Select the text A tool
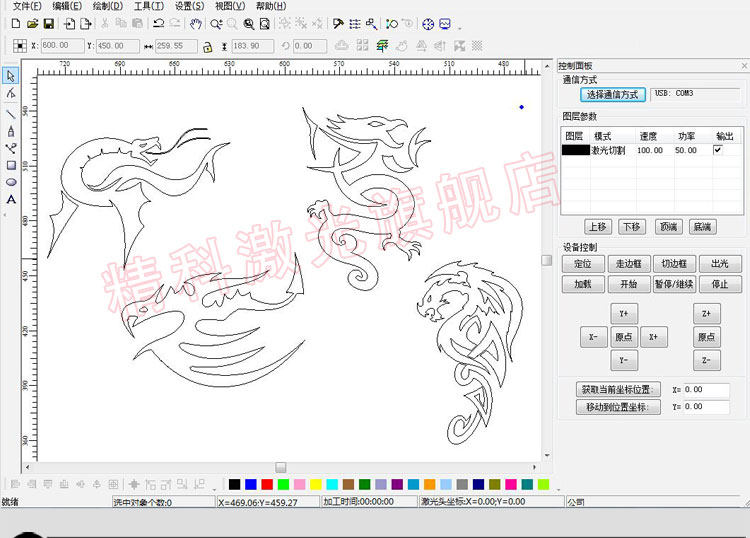This screenshot has height=538, width=750. point(11,199)
